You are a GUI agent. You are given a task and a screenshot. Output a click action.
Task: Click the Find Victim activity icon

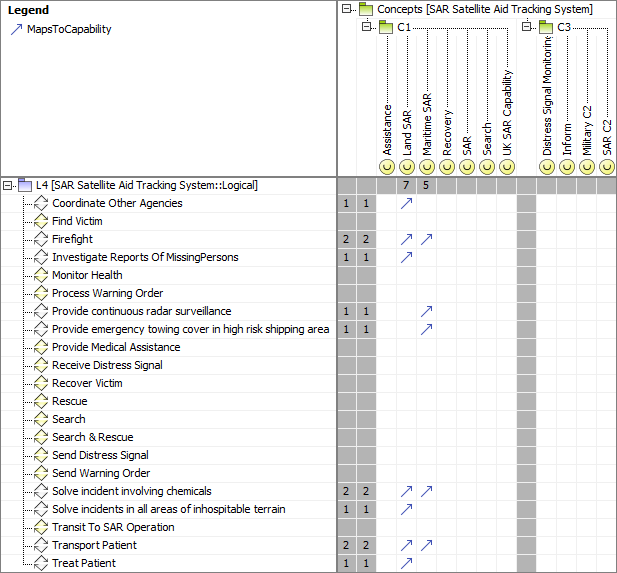click(x=41, y=221)
